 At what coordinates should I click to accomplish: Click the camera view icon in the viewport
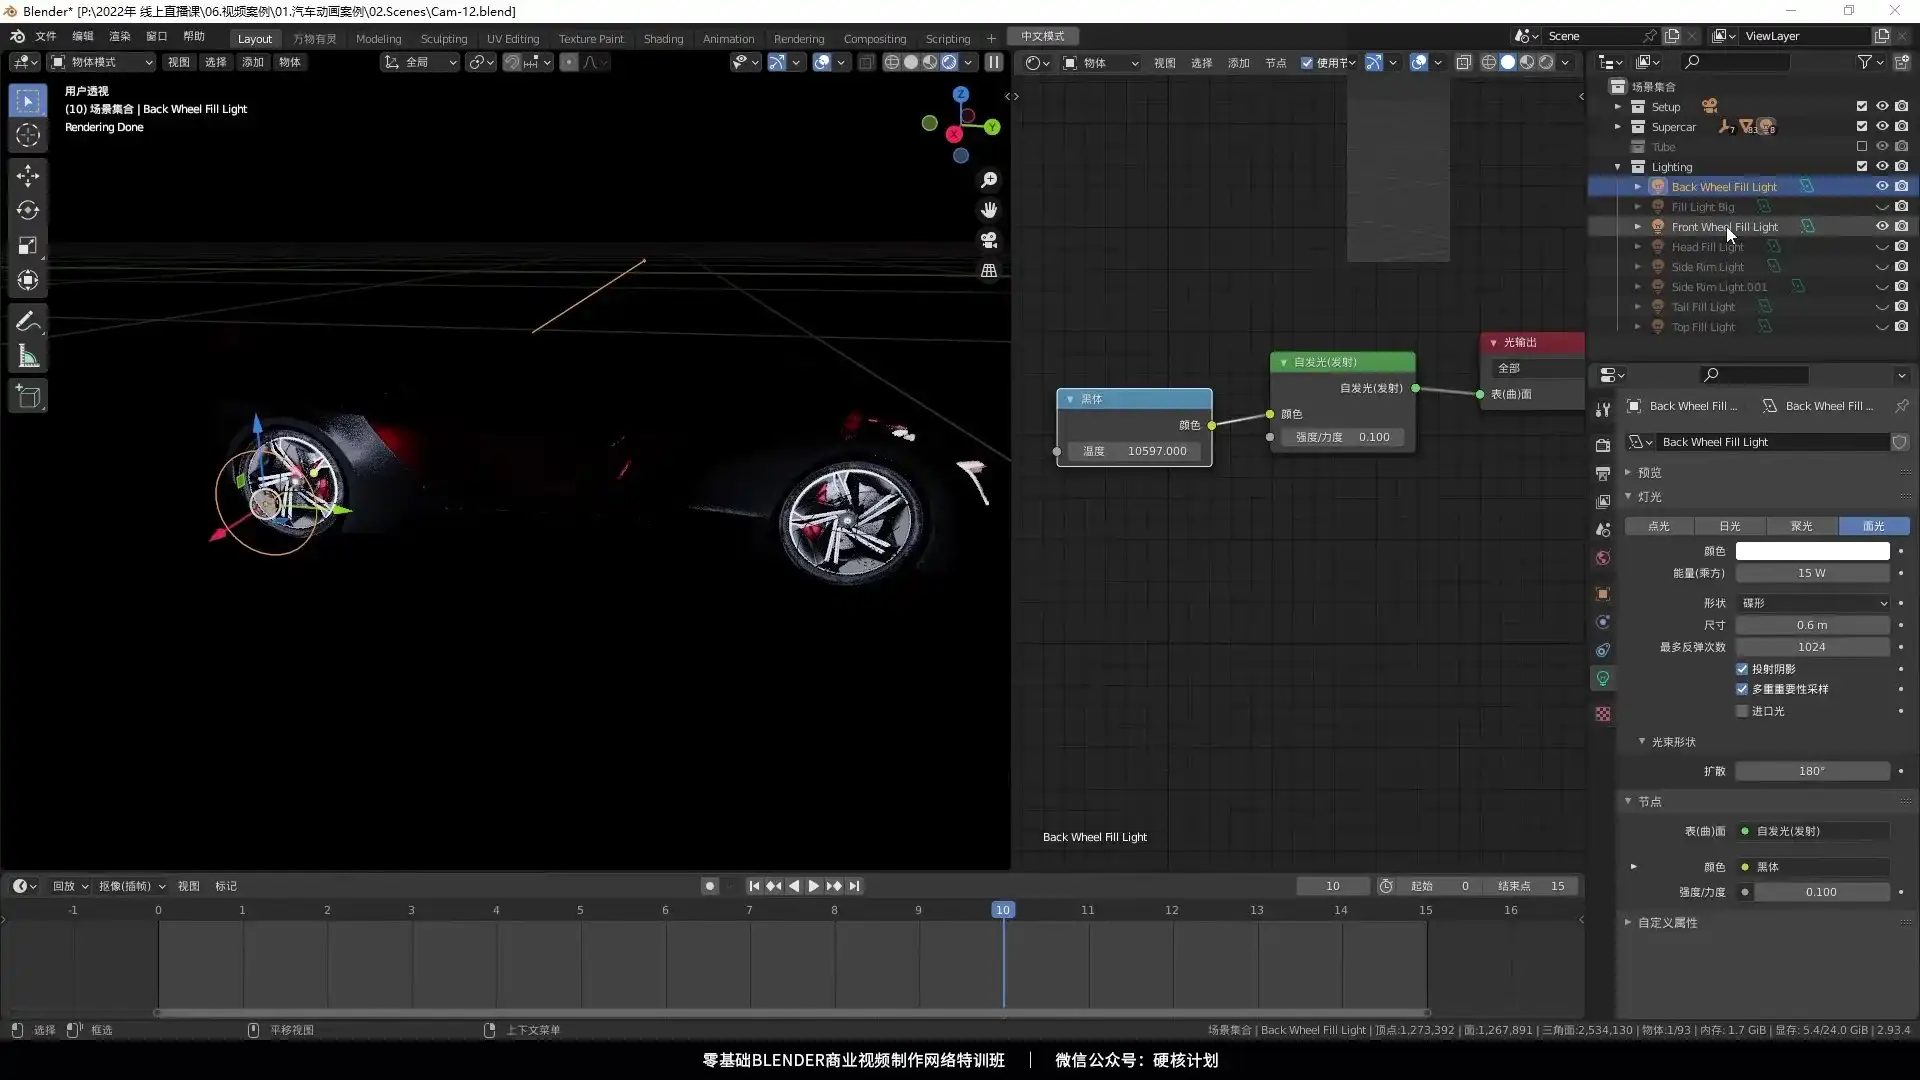pyautogui.click(x=989, y=241)
